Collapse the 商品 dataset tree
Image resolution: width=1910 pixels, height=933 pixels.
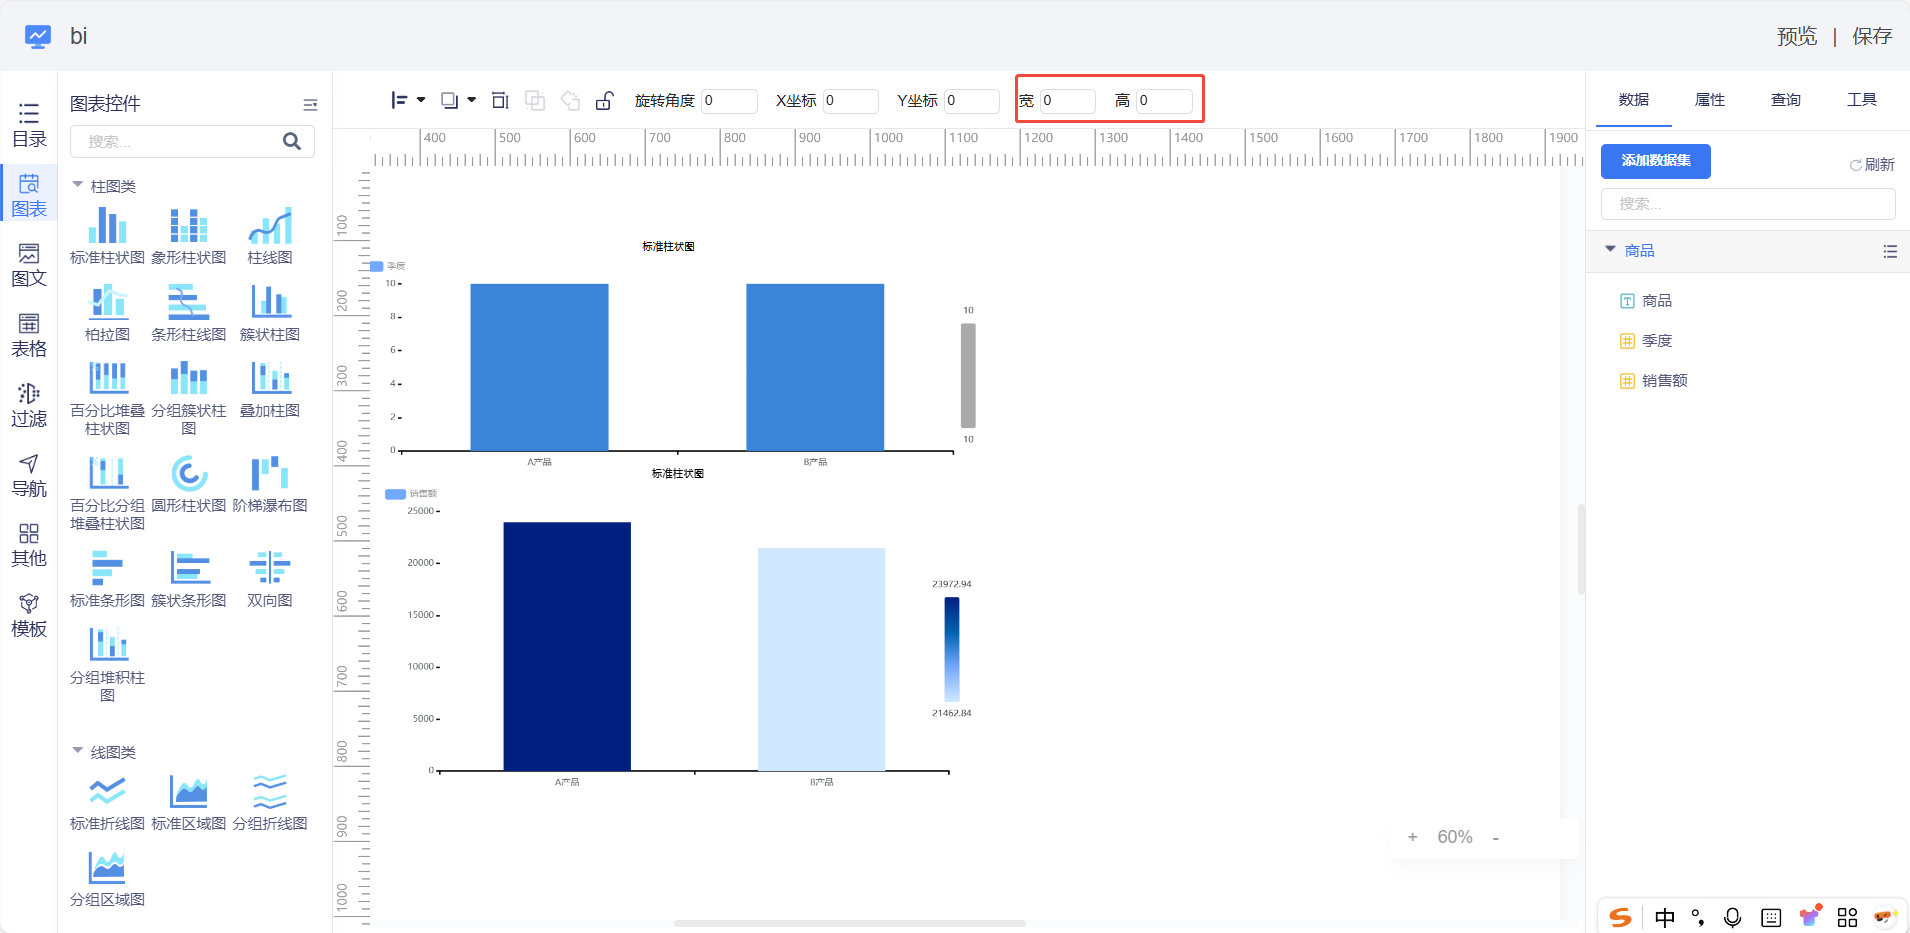[x=1610, y=250]
